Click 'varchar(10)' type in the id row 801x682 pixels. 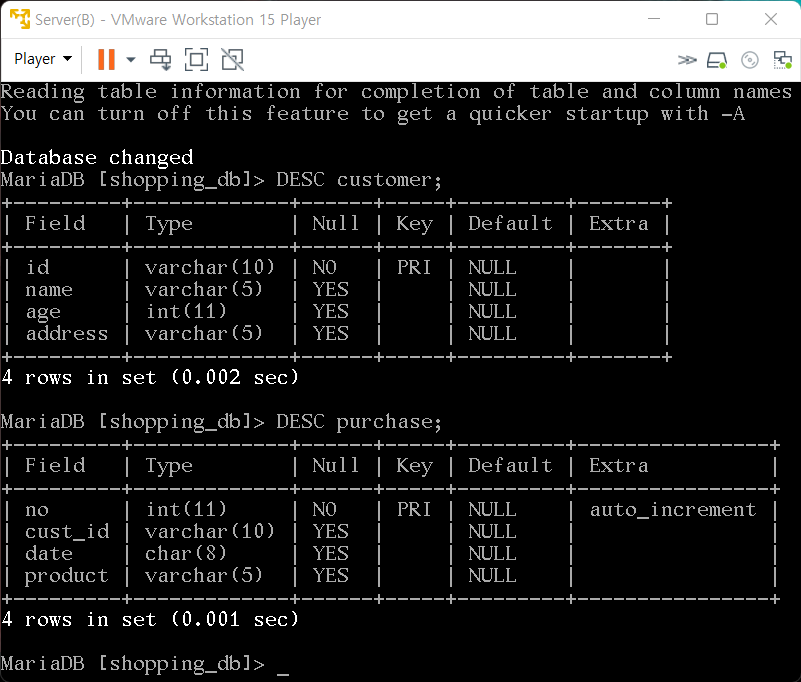click(209, 267)
